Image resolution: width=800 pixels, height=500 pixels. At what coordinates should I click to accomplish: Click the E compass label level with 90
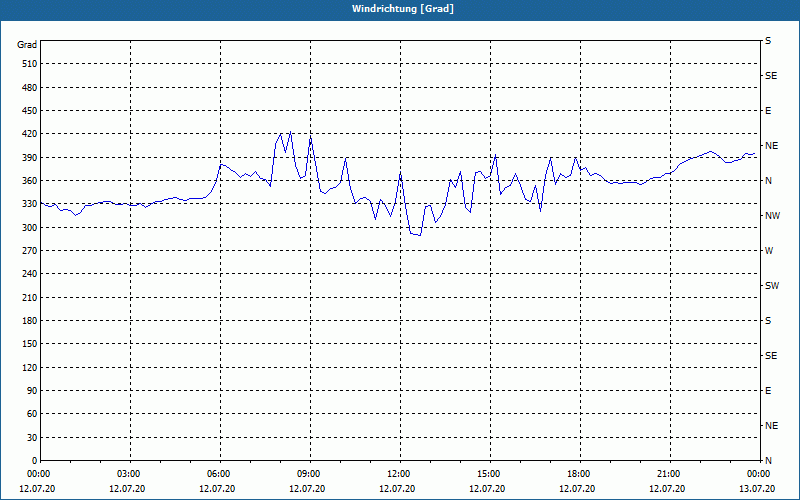768,391
